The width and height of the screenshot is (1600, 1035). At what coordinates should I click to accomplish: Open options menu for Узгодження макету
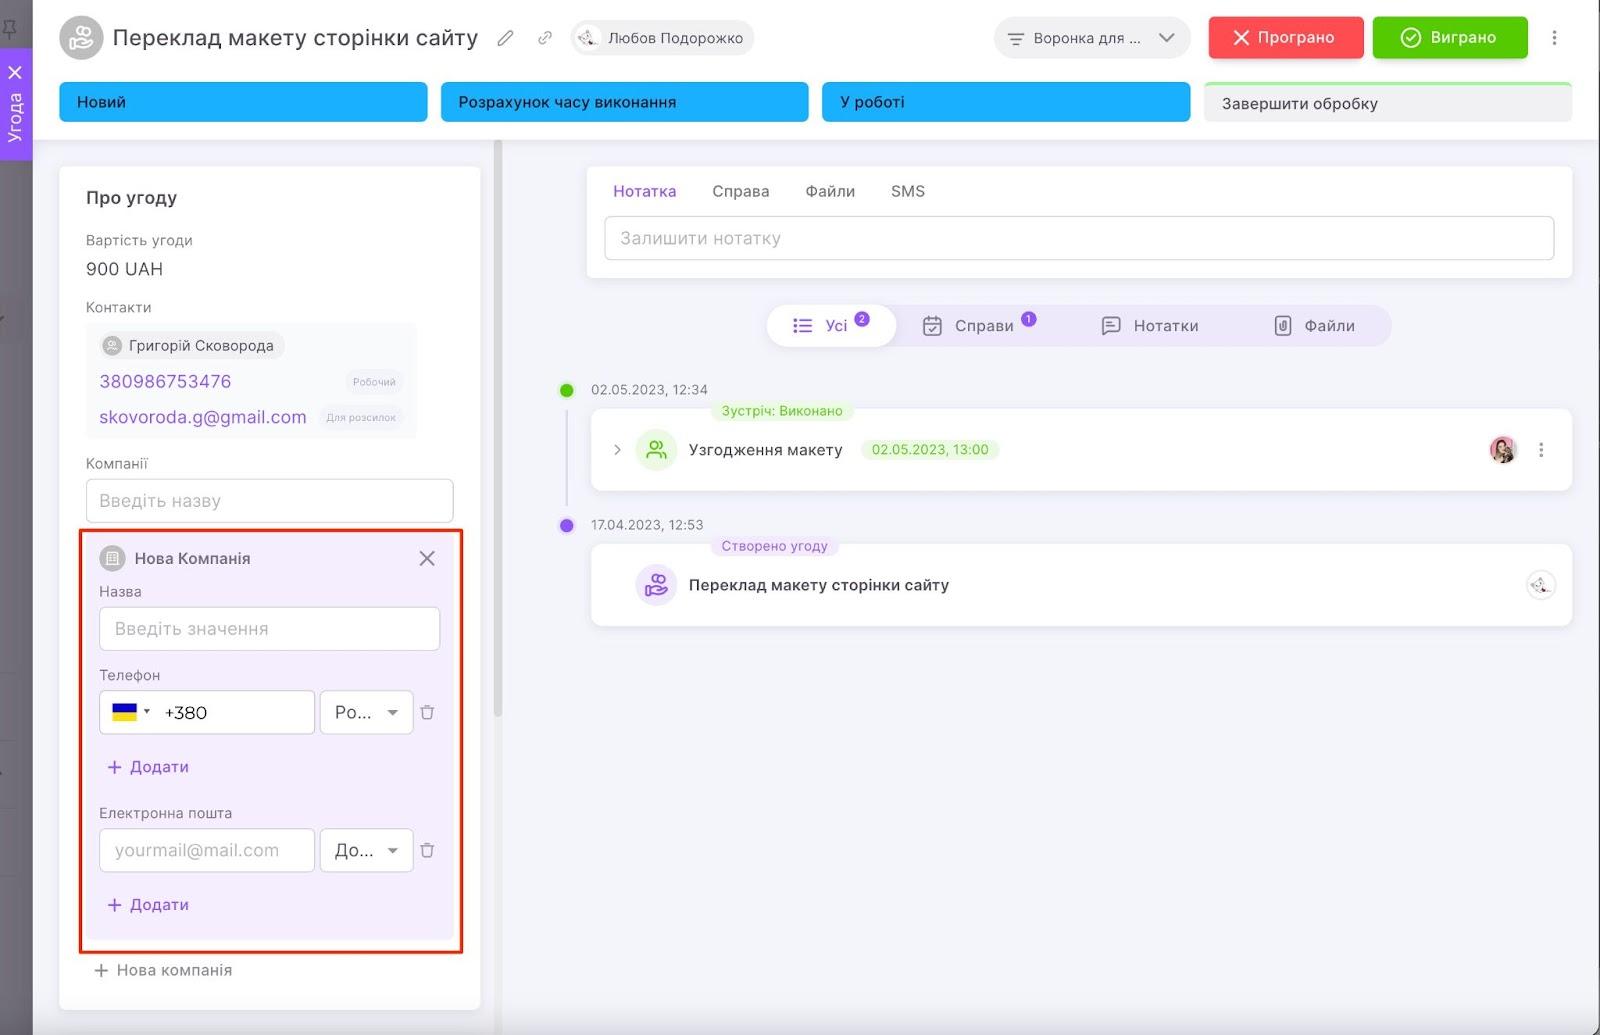(1541, 450)
